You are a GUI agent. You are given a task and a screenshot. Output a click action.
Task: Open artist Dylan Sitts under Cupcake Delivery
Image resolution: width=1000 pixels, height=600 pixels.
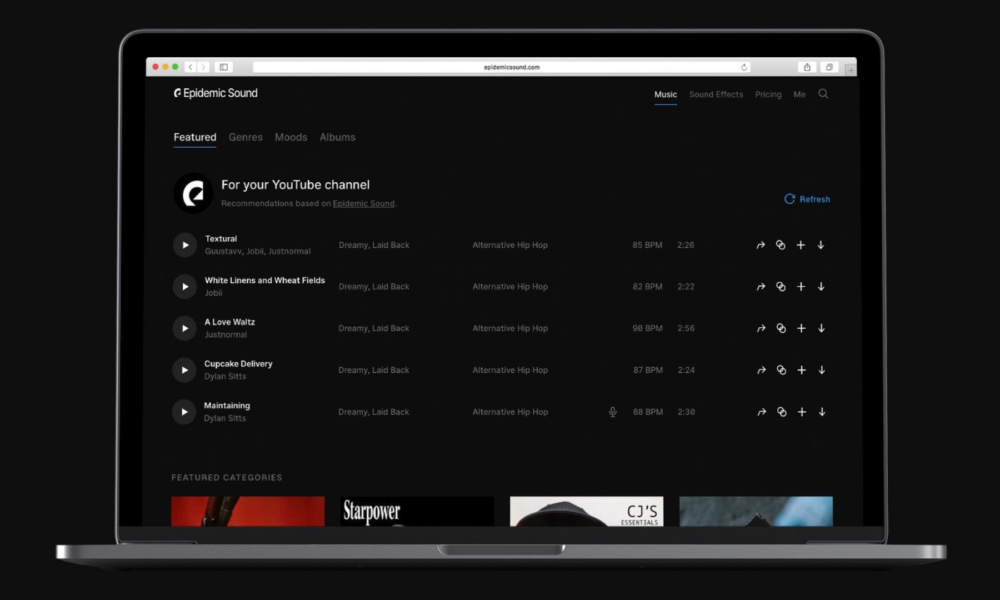pyautogui.click(x=225, y=376)
